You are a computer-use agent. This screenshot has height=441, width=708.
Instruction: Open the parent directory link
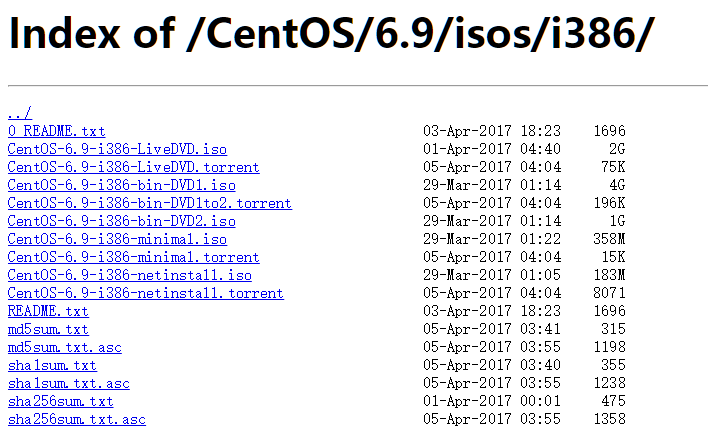pyautogui.click(x=19, y=113)
